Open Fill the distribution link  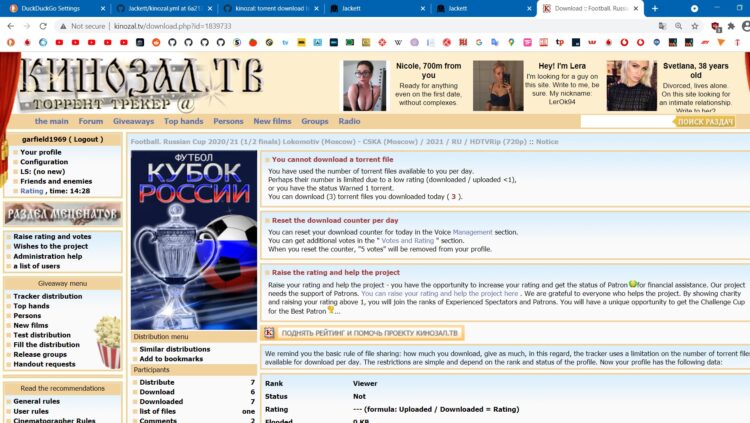(x=46, y=345)
